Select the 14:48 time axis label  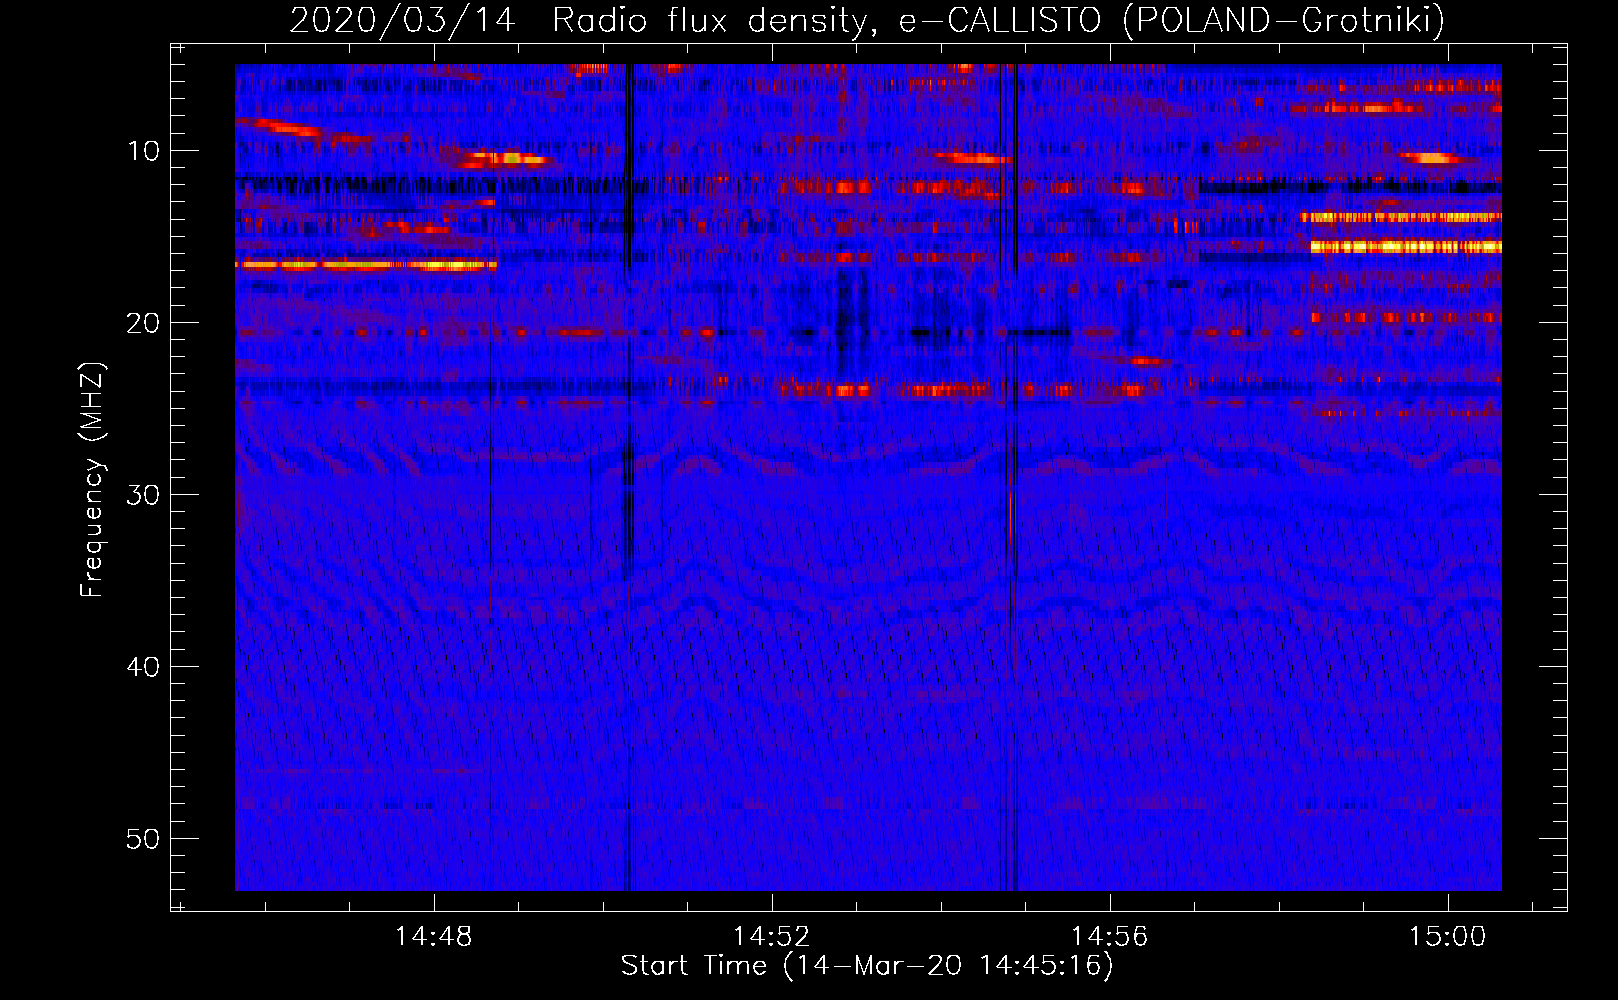(x=433, y=937)
